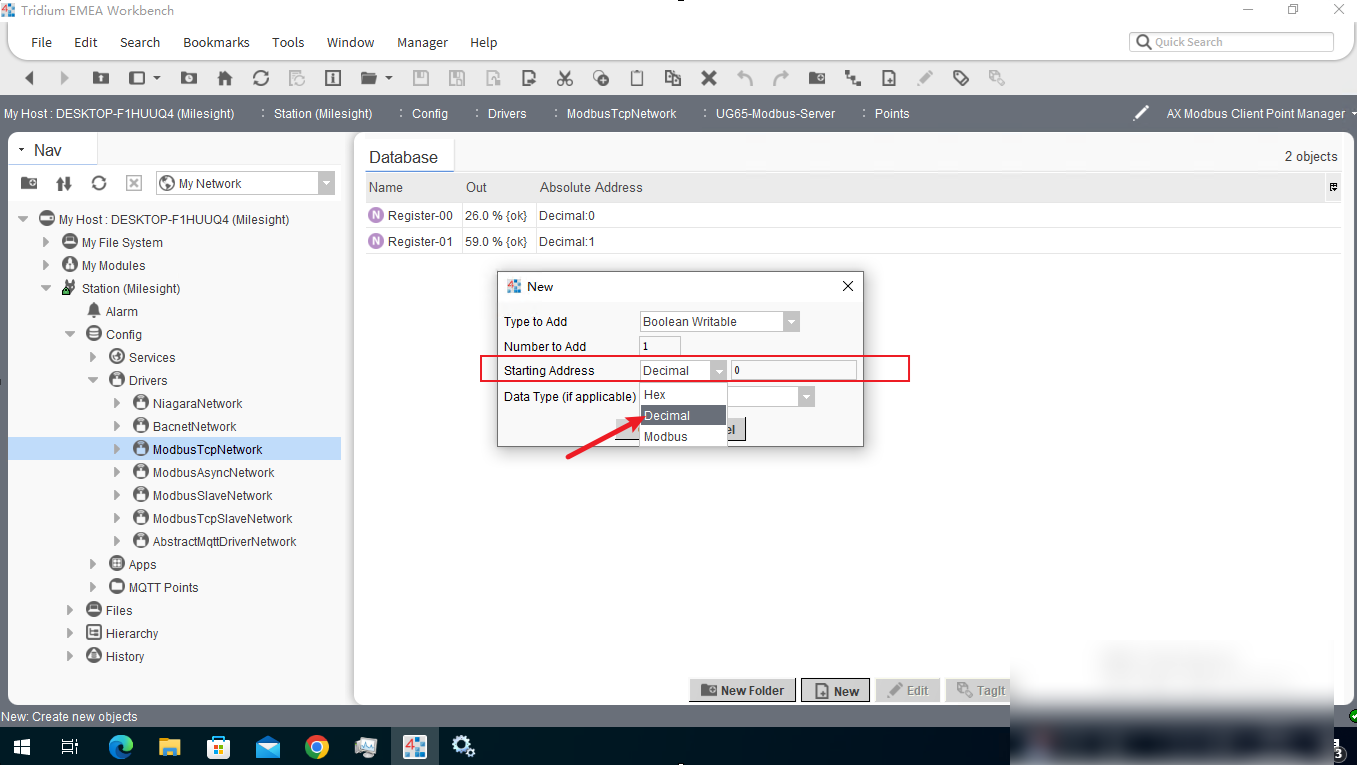Screen dimensions: 1357x765
Task: Expand the History tree node
Action: [x=70, y=656]
